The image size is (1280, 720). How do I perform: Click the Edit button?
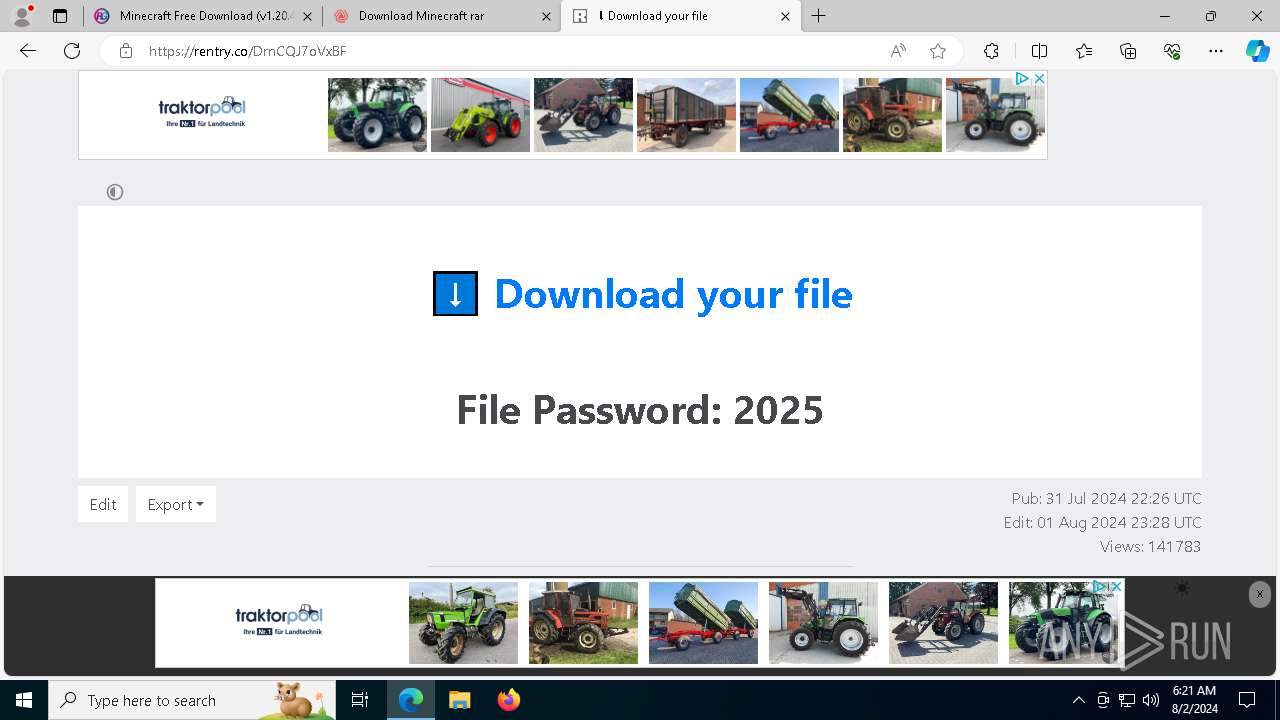pyautogui.click(x=103, y=504)
